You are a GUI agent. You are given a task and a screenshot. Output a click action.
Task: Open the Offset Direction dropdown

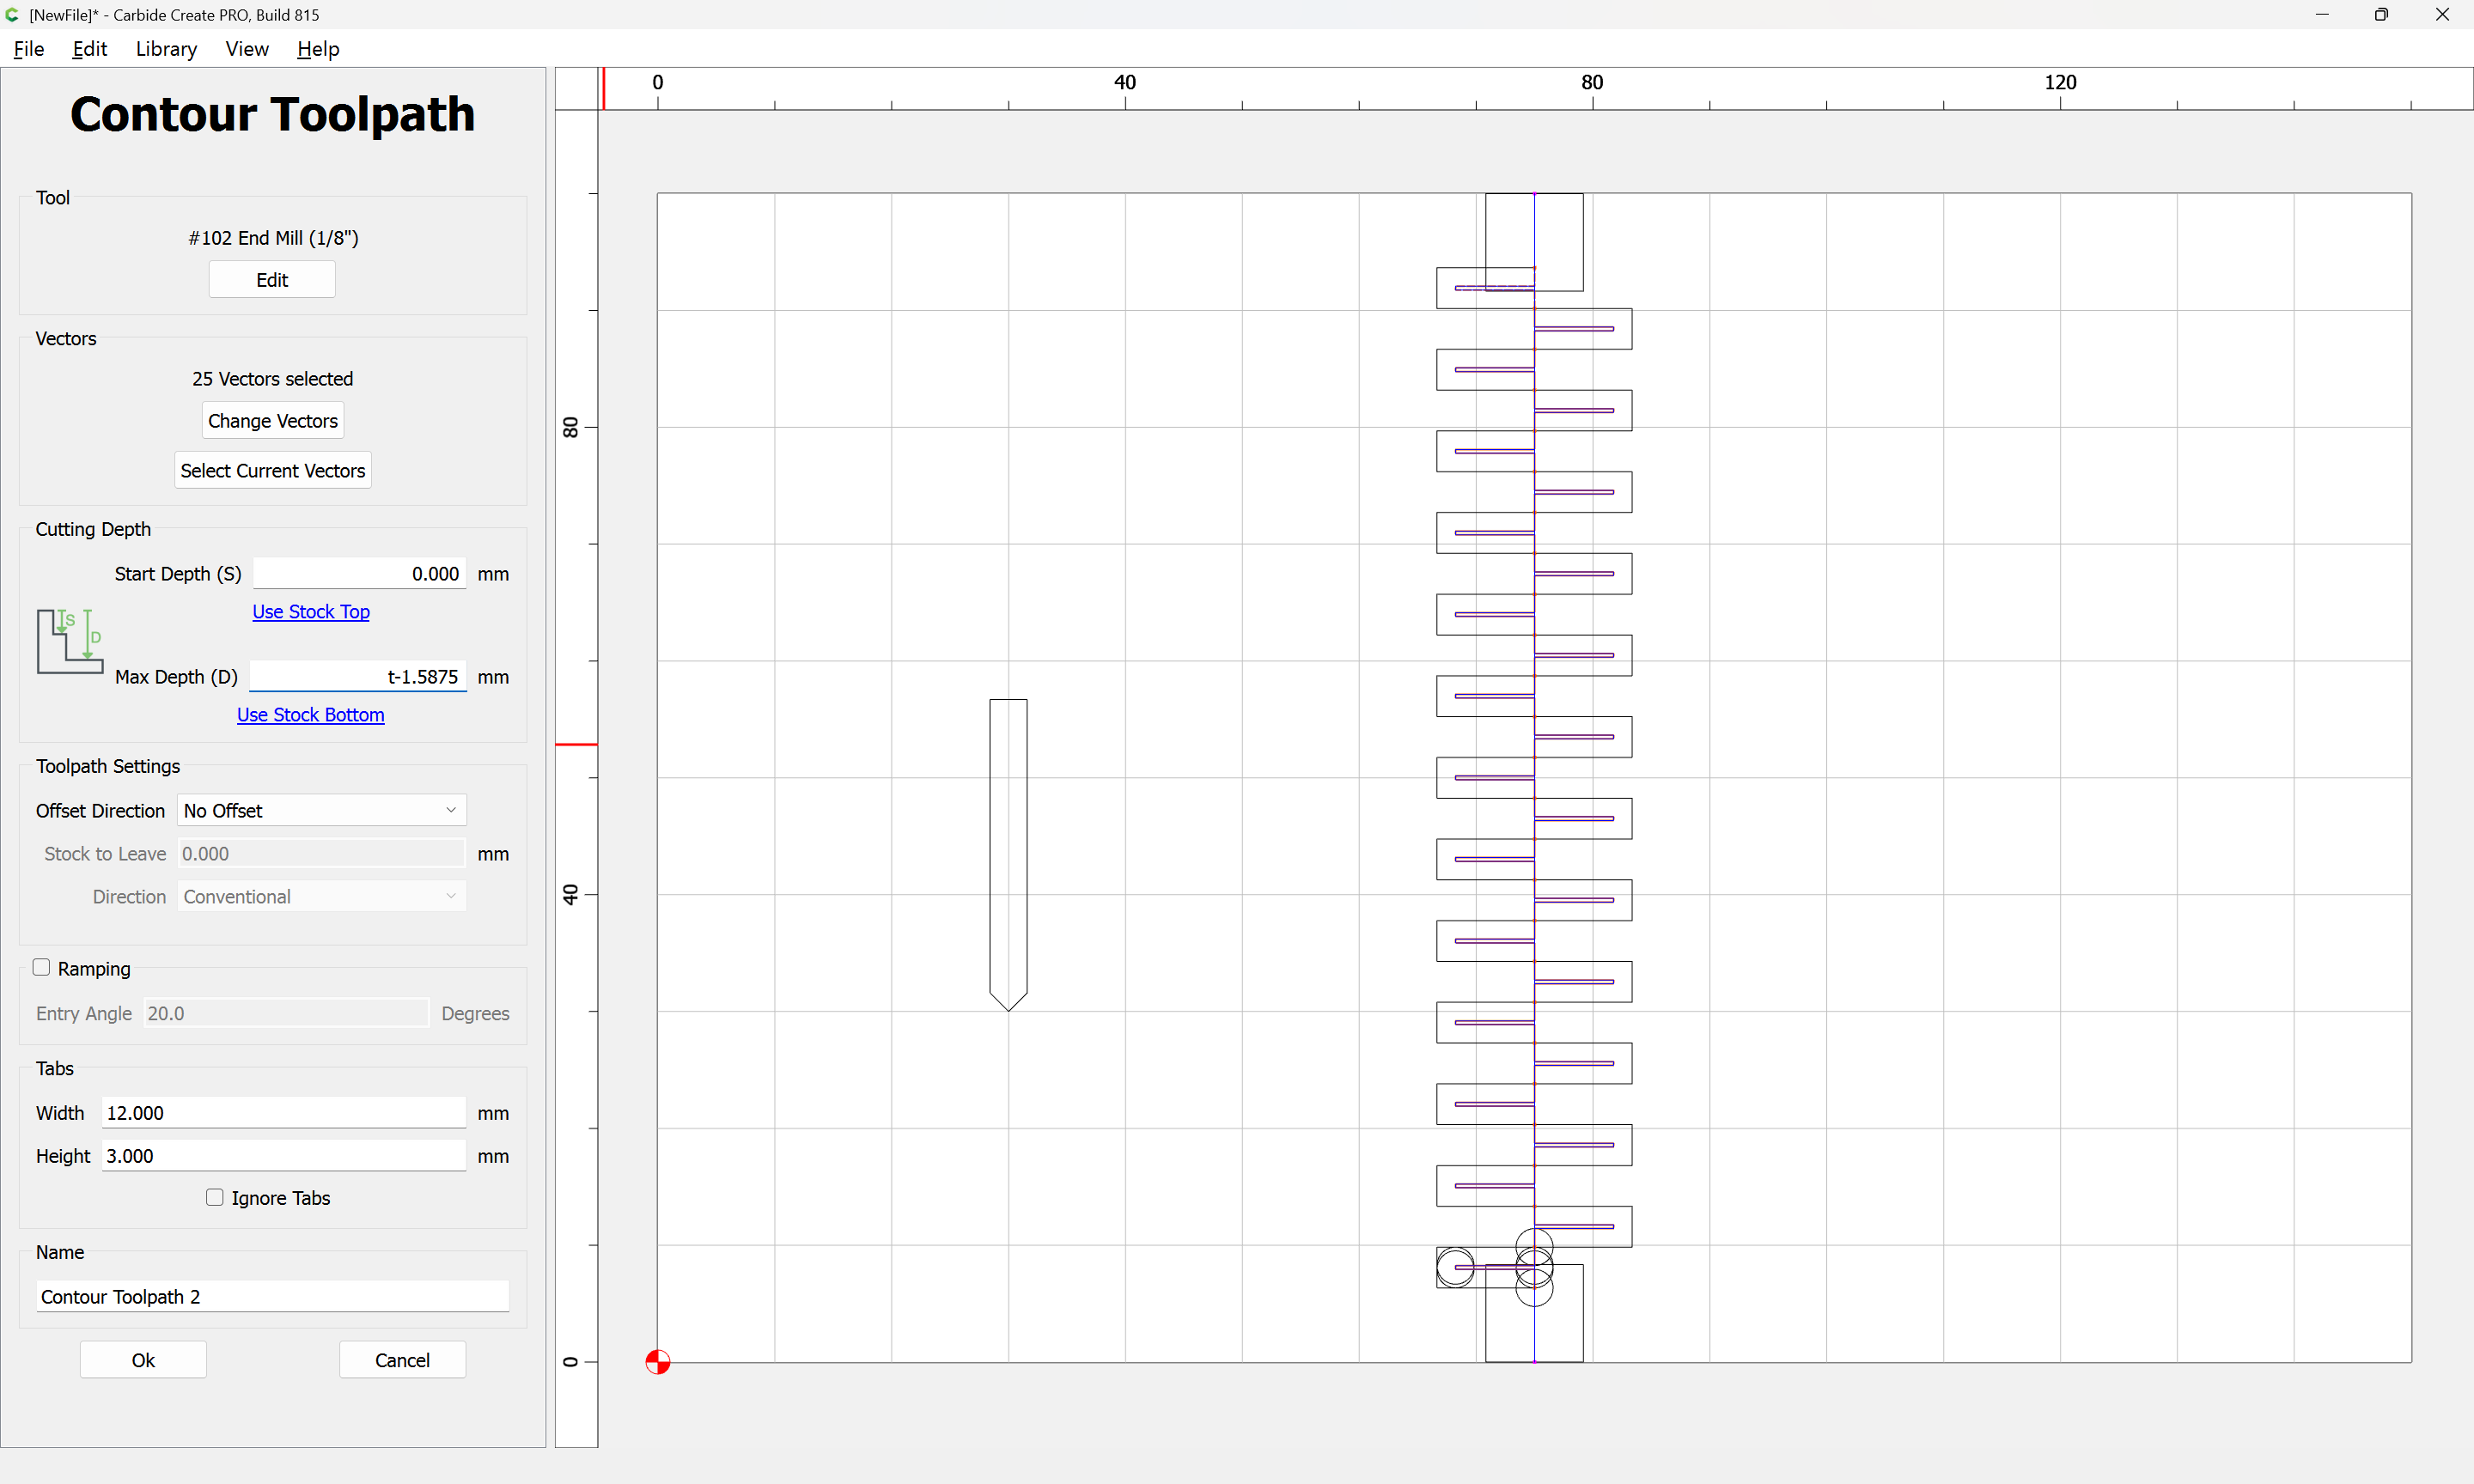322,810
